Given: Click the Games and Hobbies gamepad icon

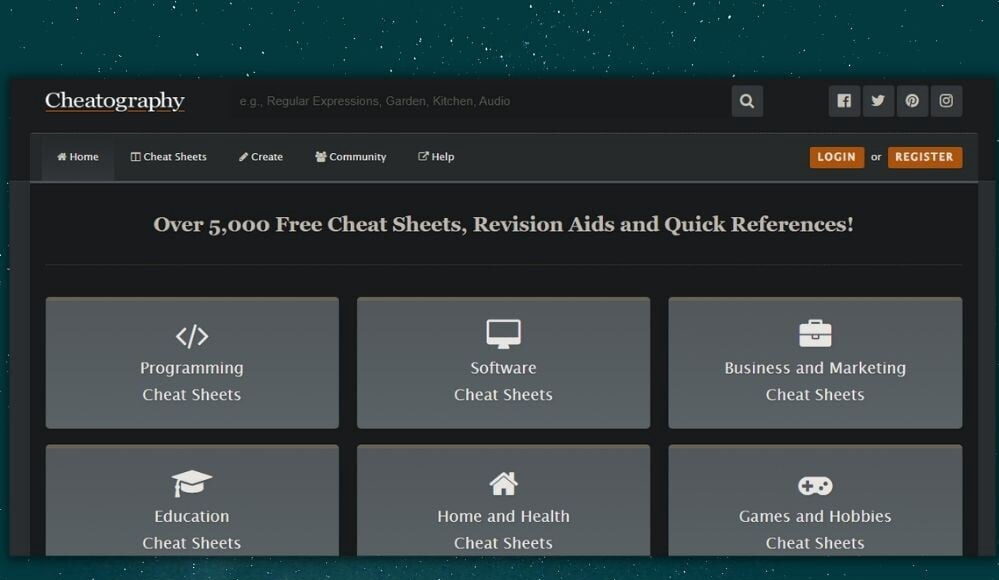Looking at the screenshot, I should (x=815, y=485).
